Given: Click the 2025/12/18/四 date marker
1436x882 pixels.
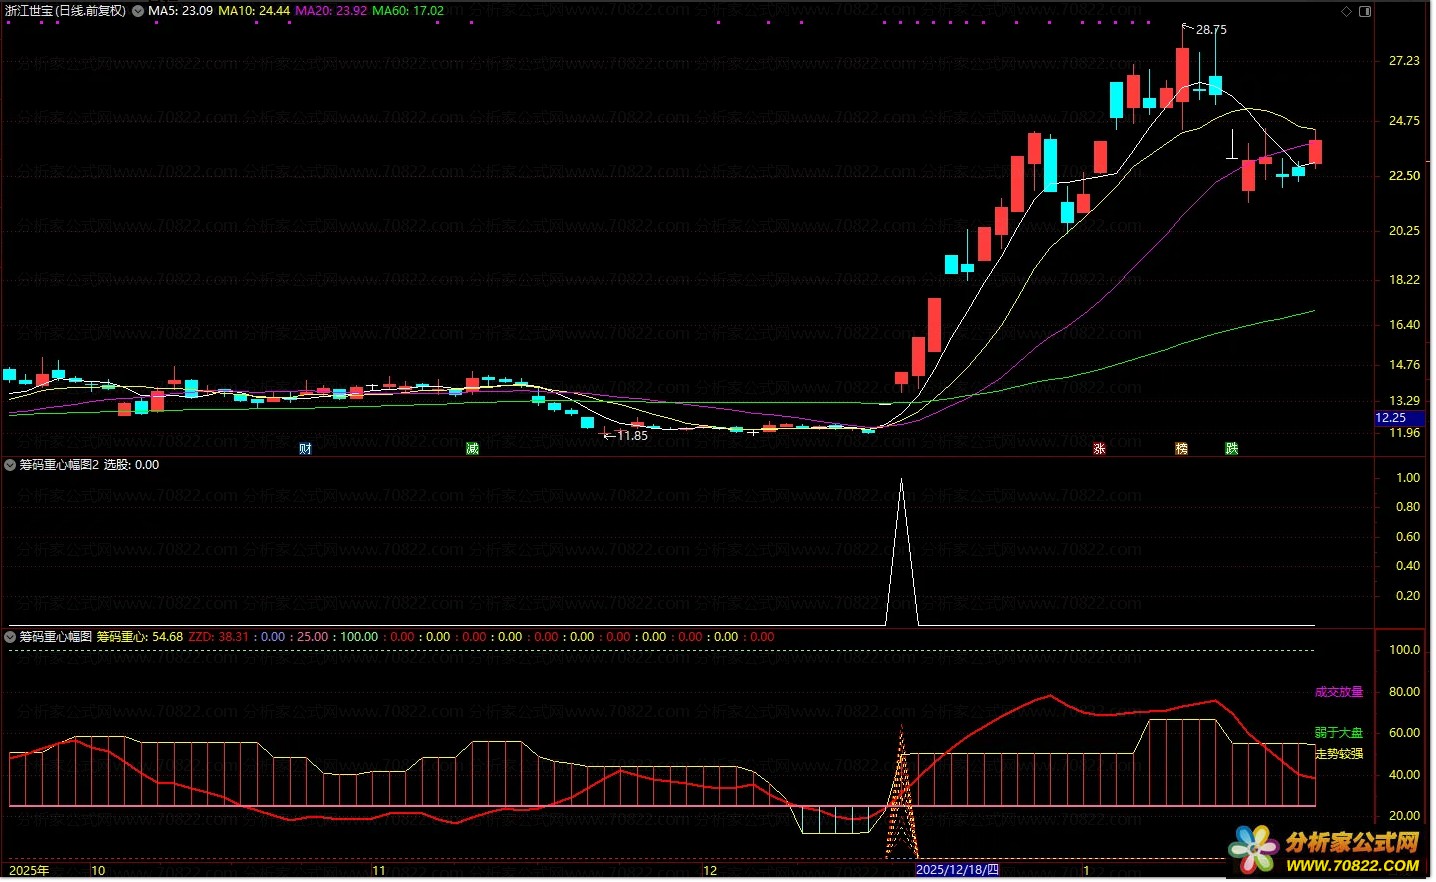Looking at the screenshot, I should pos(957,870).
